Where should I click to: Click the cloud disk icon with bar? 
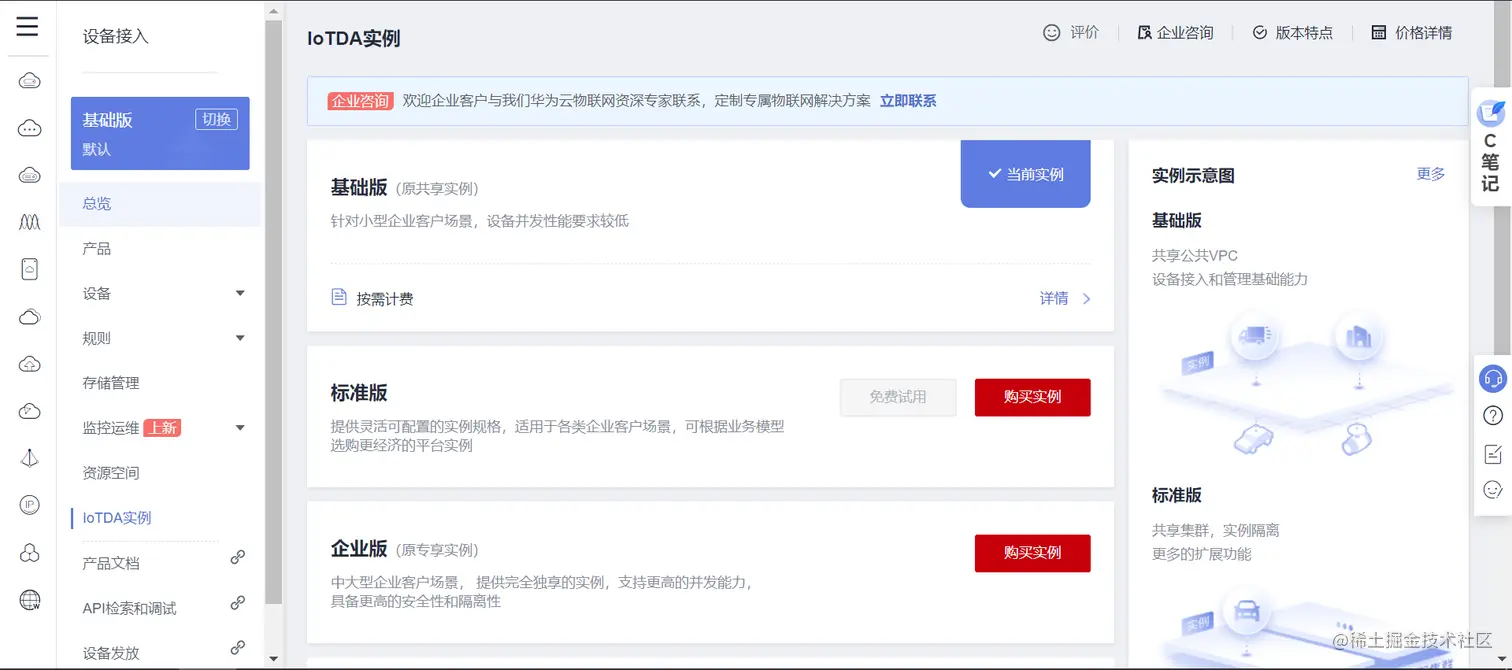point(30,175)
